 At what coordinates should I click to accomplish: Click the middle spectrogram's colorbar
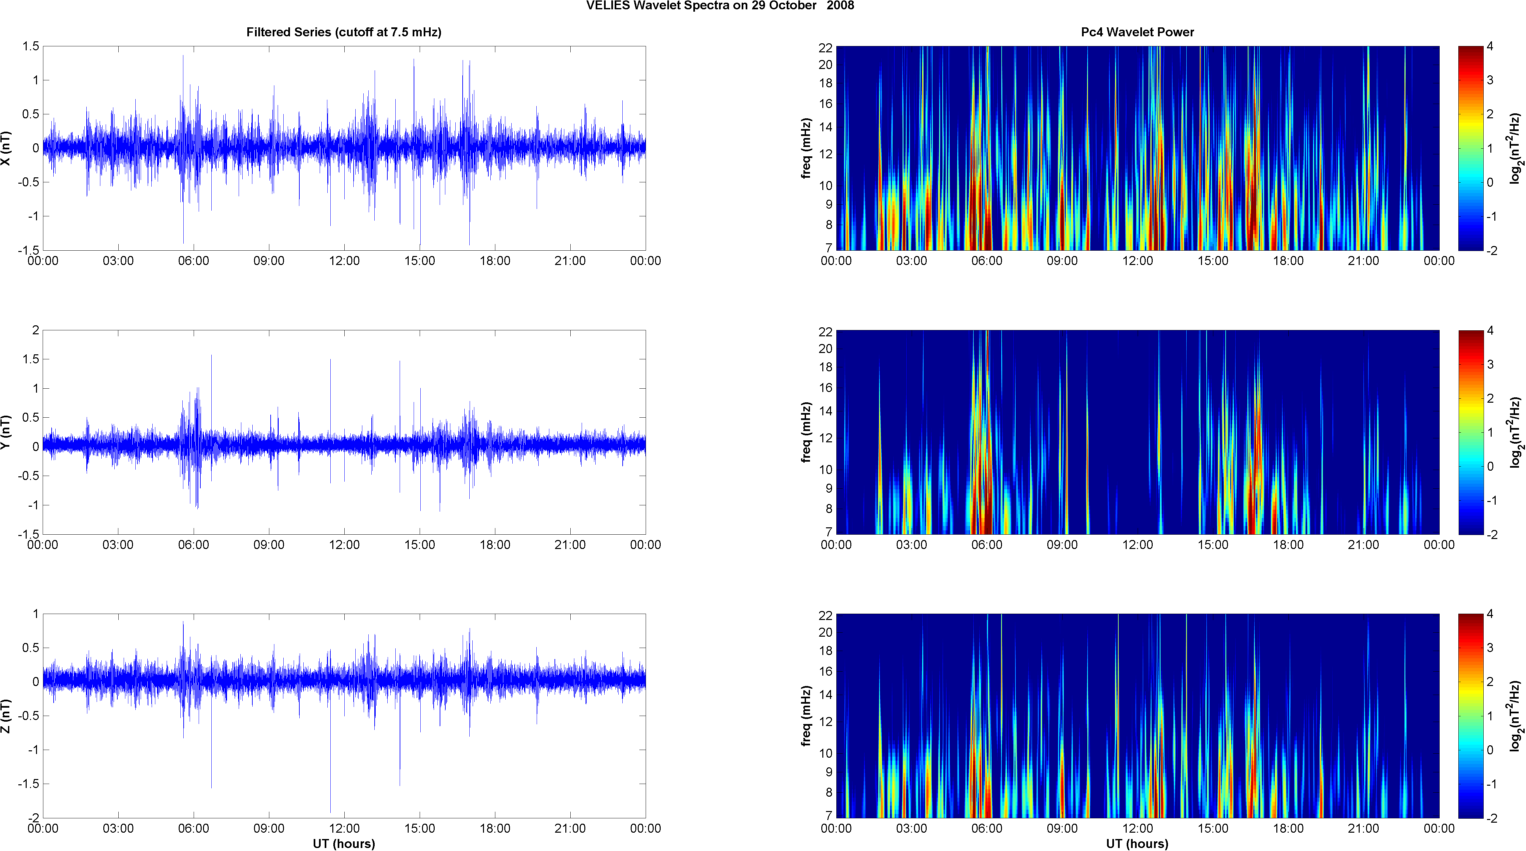[1470, 432]
